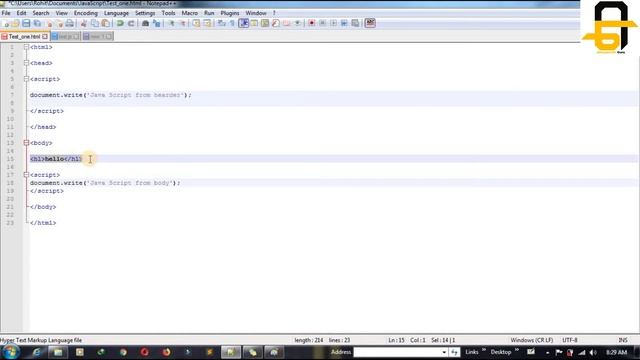Viewport: 640px width, 360px height.
Task: Toggle INS insert mode in status bar
Action: [623, 340]
